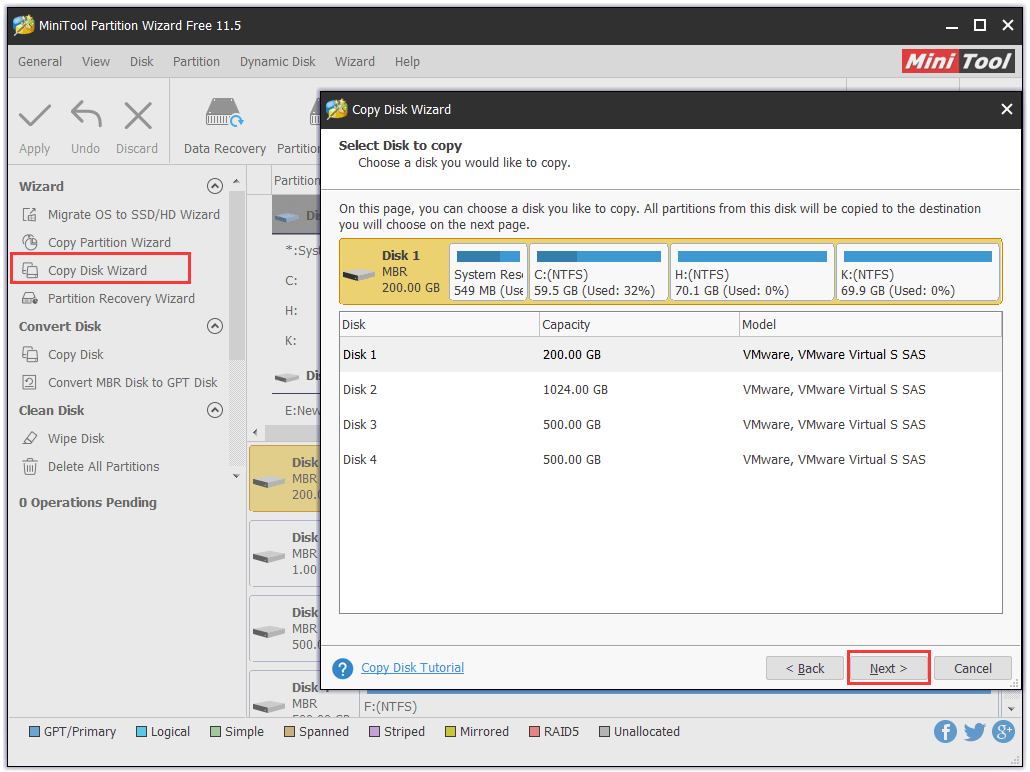Viewport: 1030px width, 772px height.
Task: Click the RAID5 legend swatch
Action: click(535, 733)
